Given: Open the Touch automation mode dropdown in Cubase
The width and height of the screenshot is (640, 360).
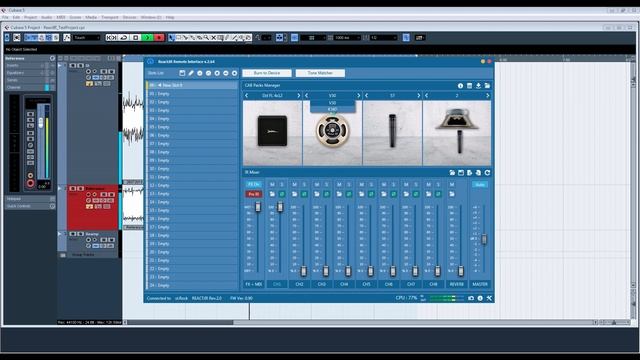Looking at the screenshot, I should (x=87, y=38).
